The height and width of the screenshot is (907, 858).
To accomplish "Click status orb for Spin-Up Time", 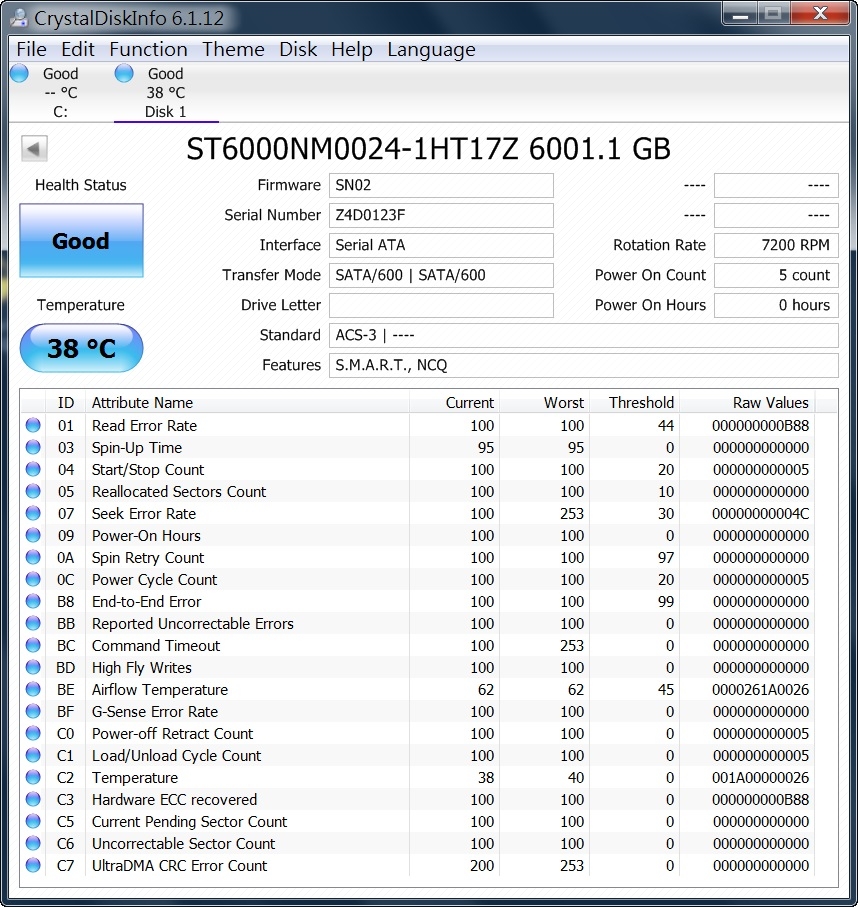I will 33,447.
